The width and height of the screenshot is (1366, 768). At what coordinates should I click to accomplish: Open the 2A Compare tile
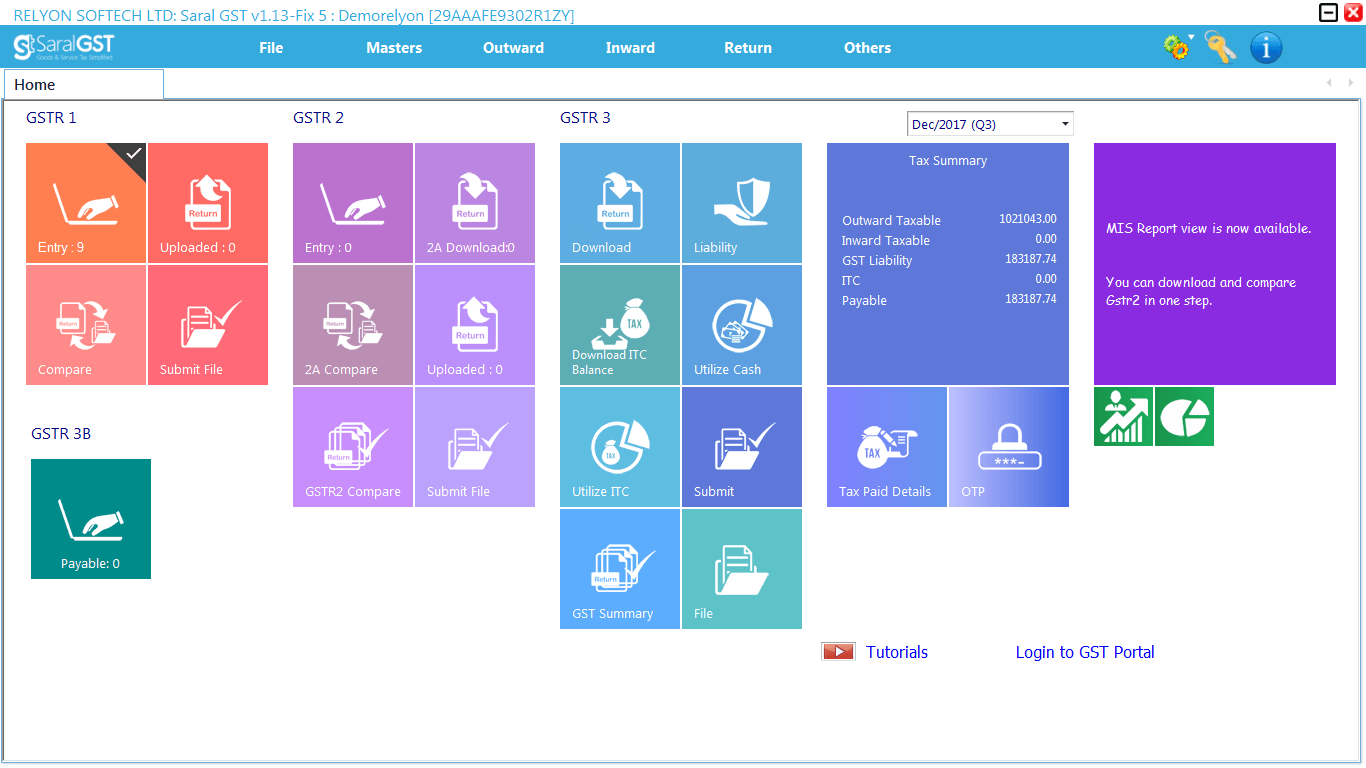(353, 325)
